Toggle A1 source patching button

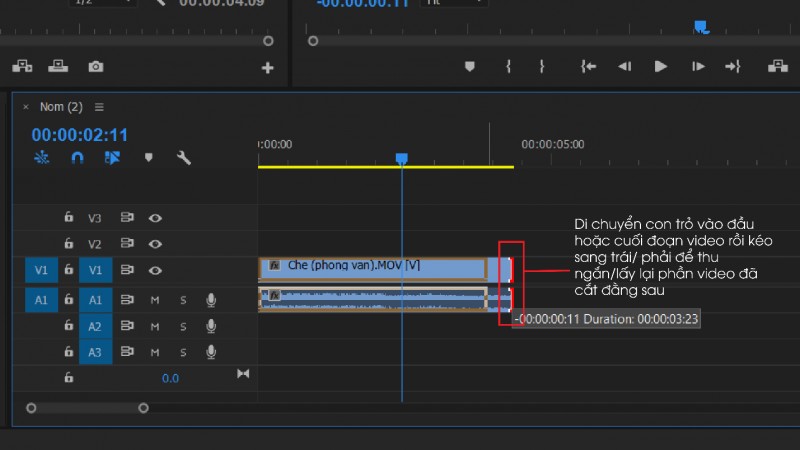[41, 300]
